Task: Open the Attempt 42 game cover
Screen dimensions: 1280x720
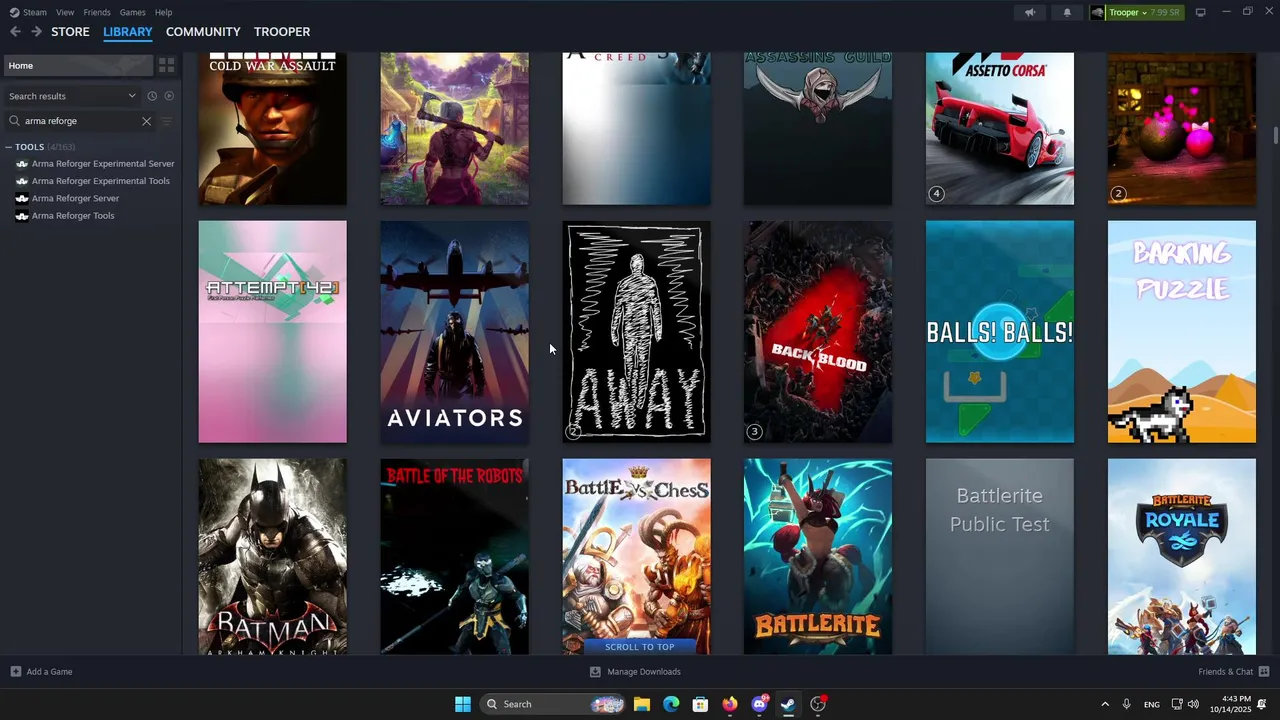Action: pyautogui.click(x=272, y=332)
